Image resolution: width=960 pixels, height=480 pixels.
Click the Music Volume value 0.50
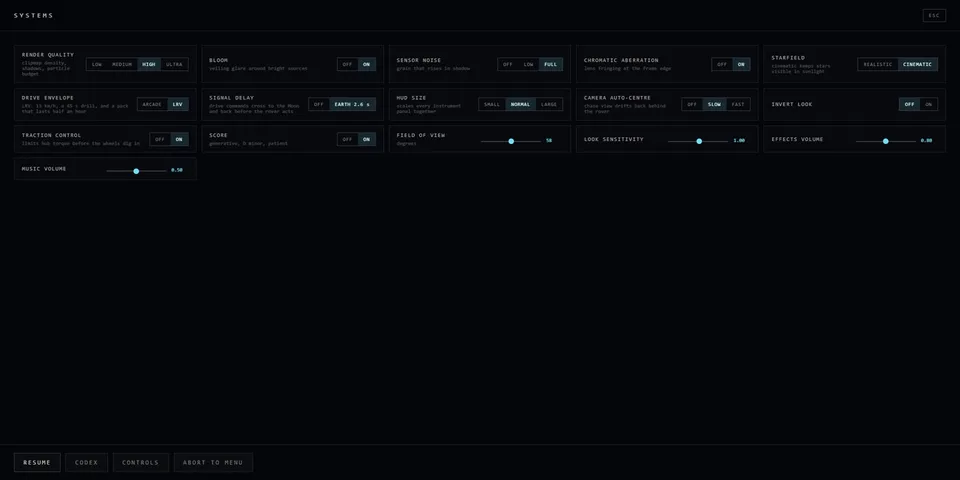(177, 170)
